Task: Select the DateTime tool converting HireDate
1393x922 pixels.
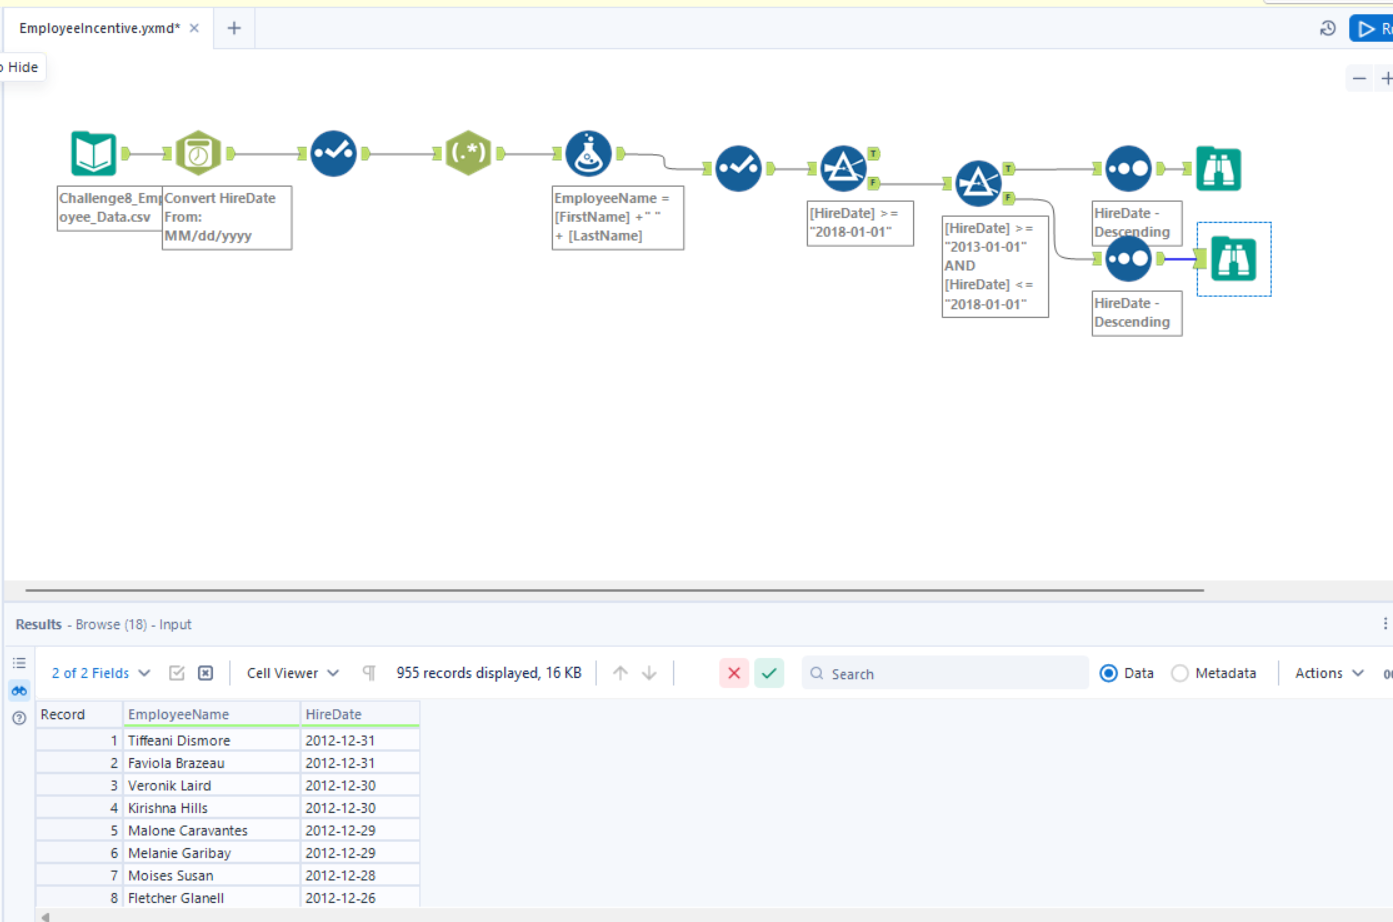Action: [x=198, y=154]
